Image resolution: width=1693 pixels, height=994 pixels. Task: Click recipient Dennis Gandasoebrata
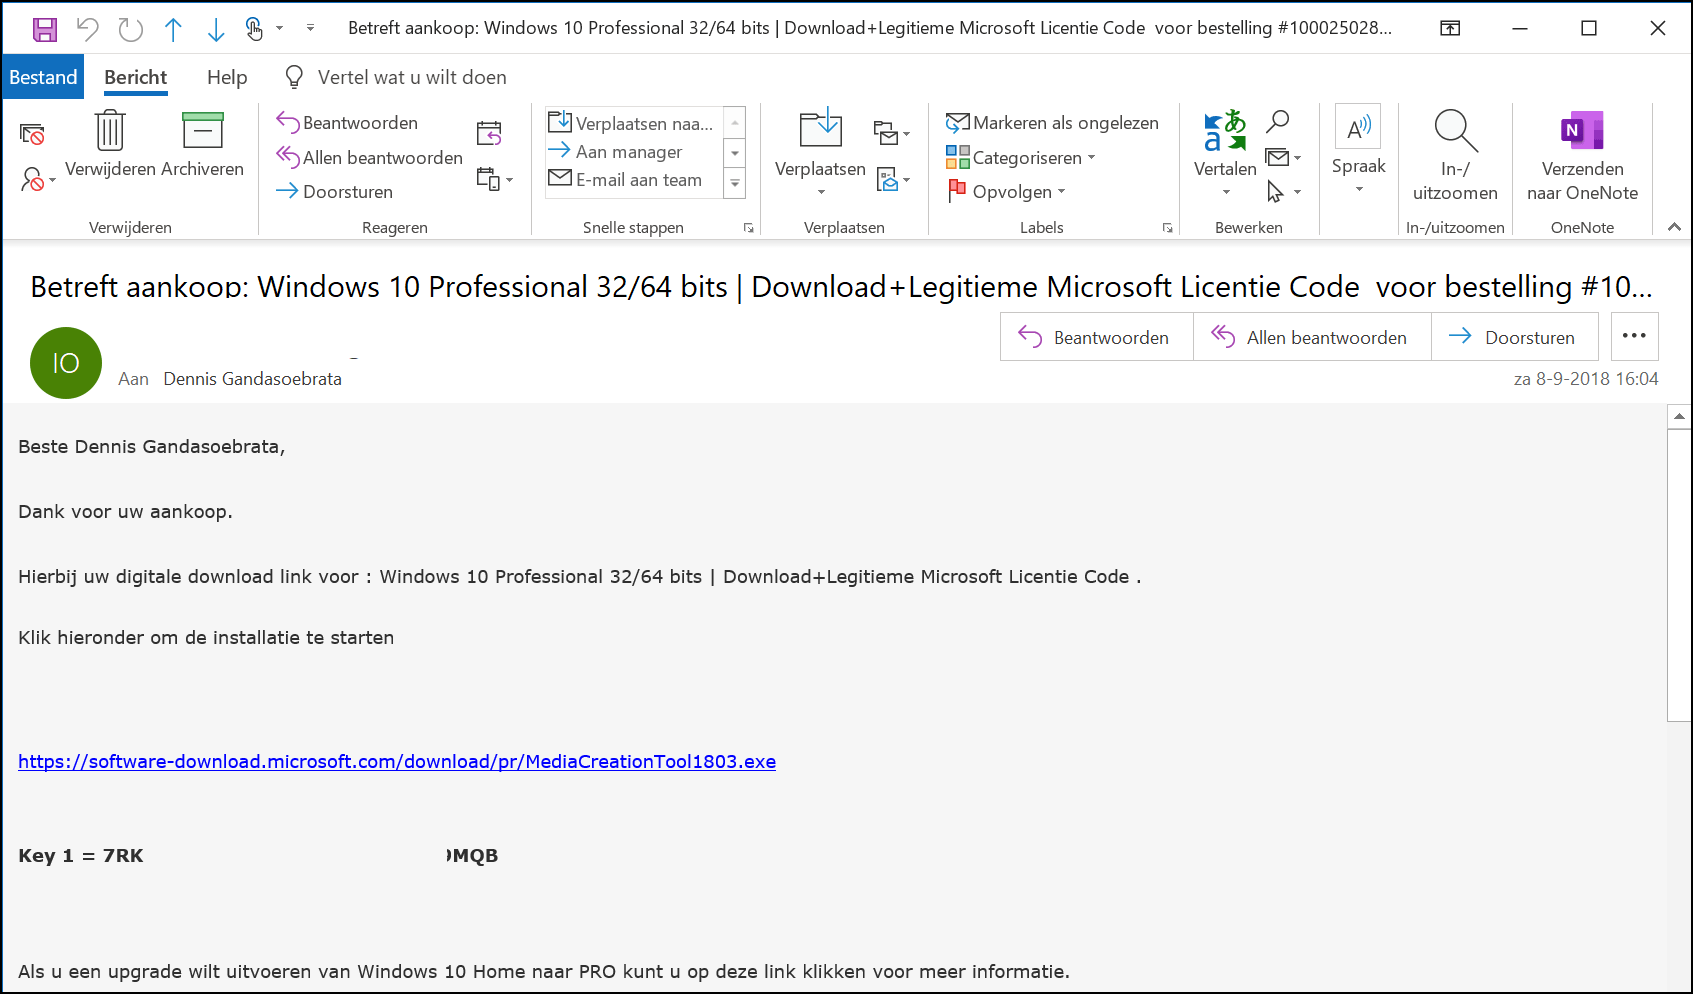tap(252, 379)
